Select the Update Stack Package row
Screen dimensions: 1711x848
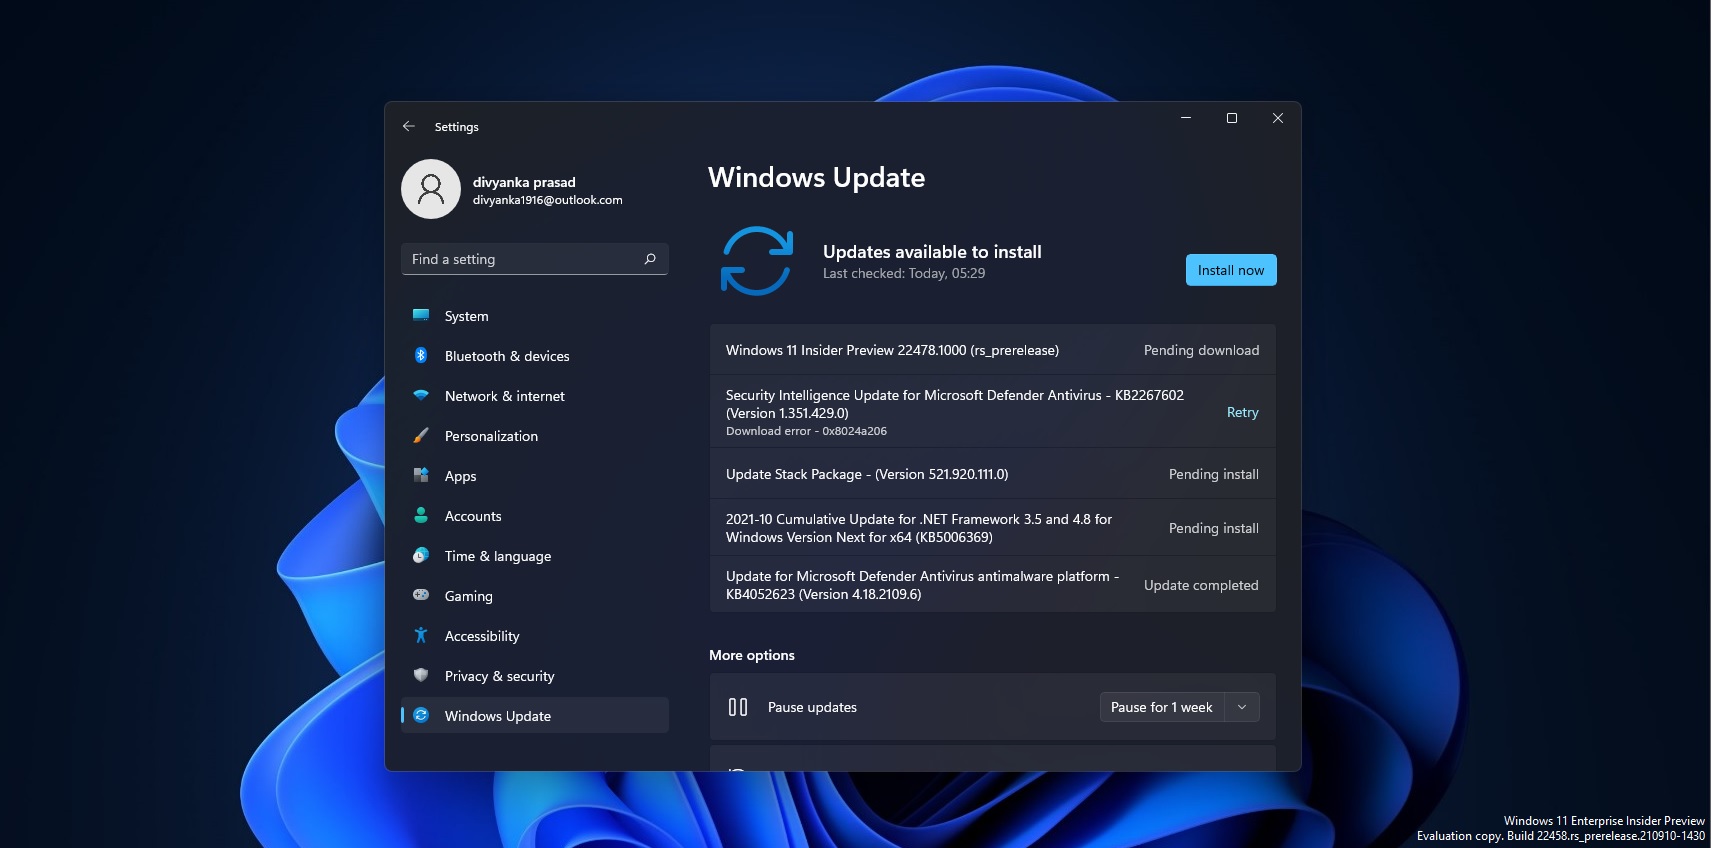click(993, 474)
